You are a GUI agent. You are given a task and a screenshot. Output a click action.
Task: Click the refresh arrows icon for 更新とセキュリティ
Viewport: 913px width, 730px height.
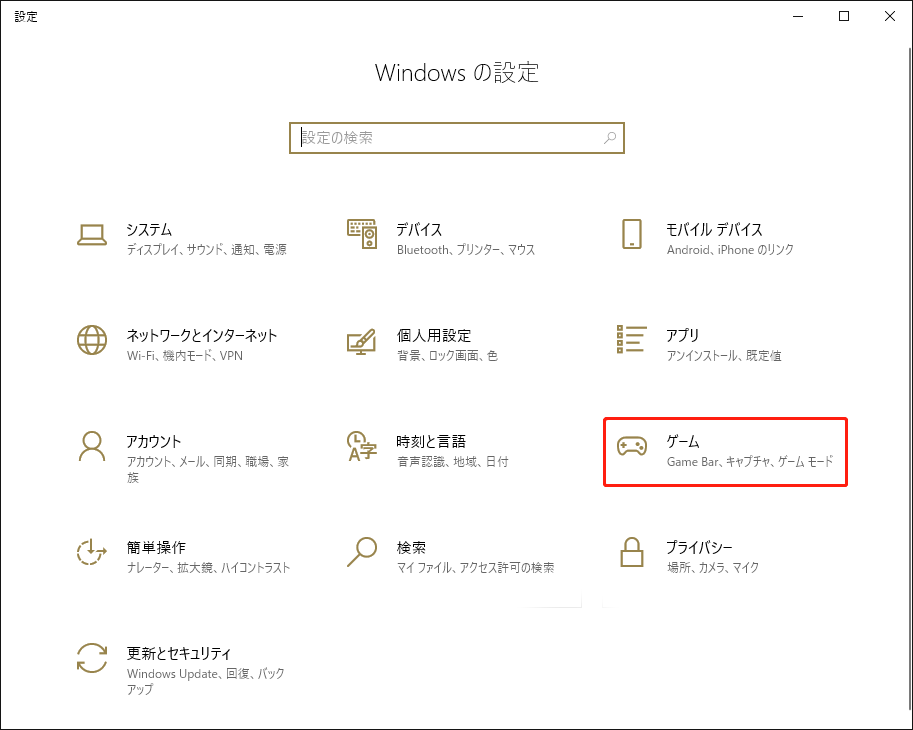click(x=92, y=658)
